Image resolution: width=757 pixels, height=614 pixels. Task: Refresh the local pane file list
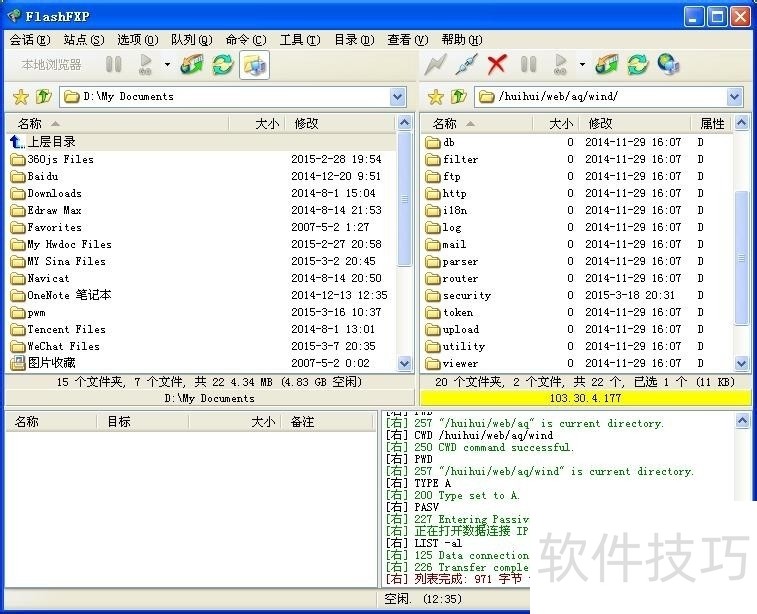click(x=223, y=64)
